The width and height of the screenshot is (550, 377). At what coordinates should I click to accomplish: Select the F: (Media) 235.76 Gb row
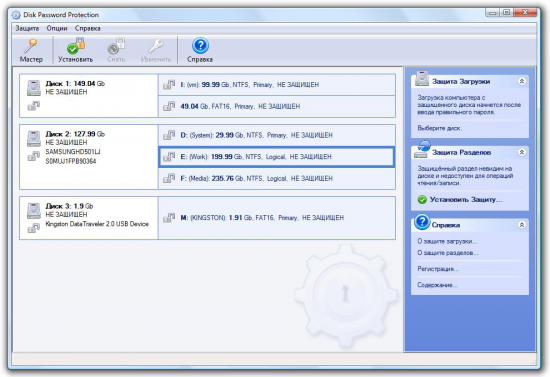click(x=277, y=179)
